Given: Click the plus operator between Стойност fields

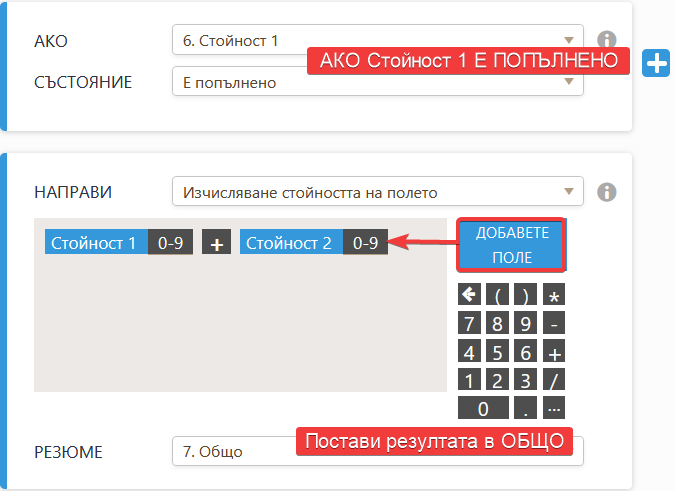Looking at the screenshot, I should [216, 243].
